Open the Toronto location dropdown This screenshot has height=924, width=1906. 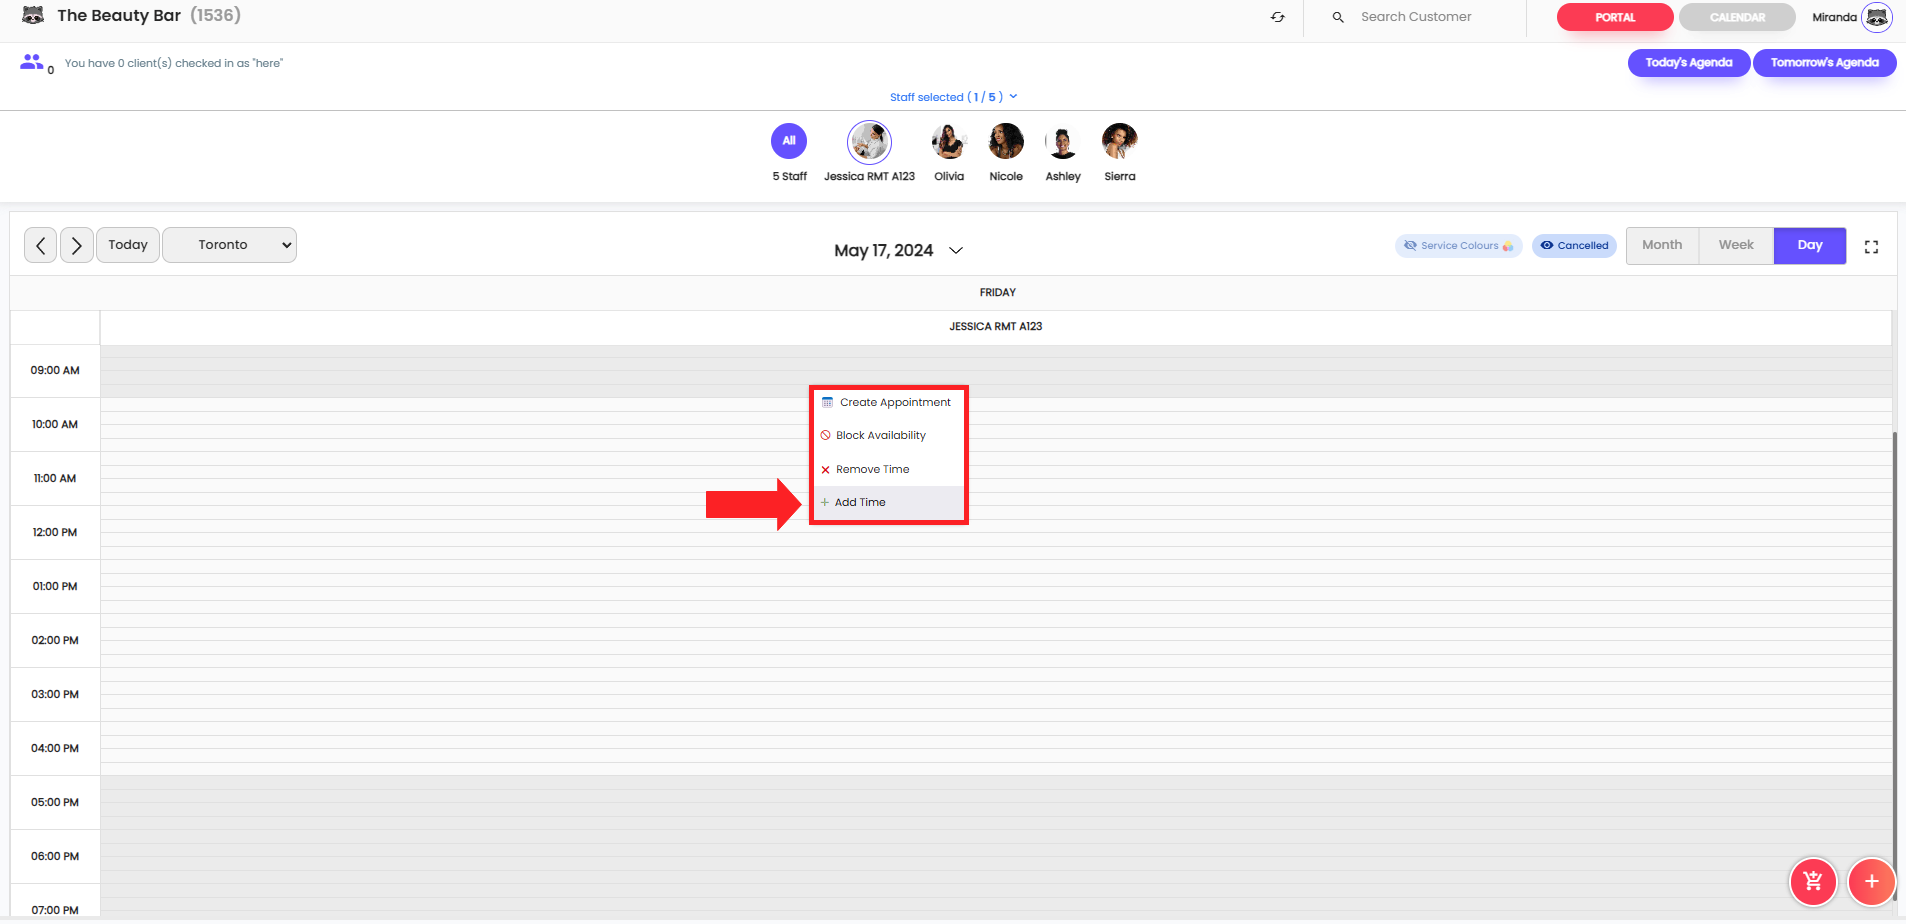point(229,245)
